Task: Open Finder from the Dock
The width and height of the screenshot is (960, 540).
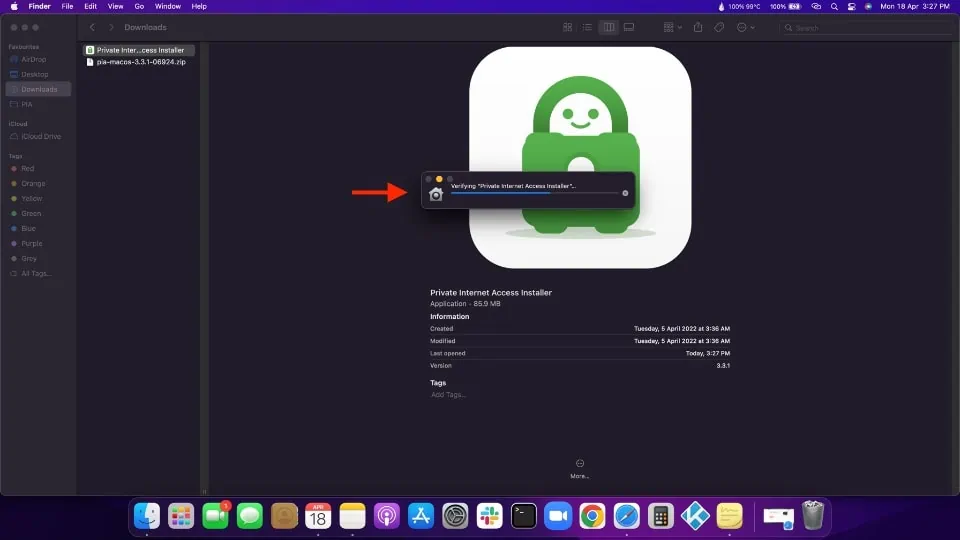Action: 147,516
